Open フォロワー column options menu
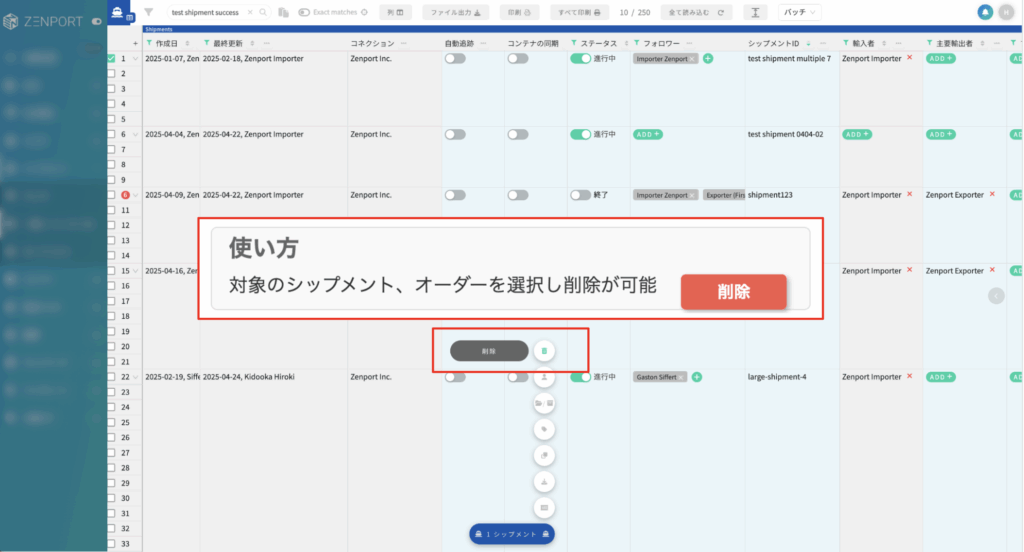Viewport: 1024px width, 552px height. pos(690,43)
